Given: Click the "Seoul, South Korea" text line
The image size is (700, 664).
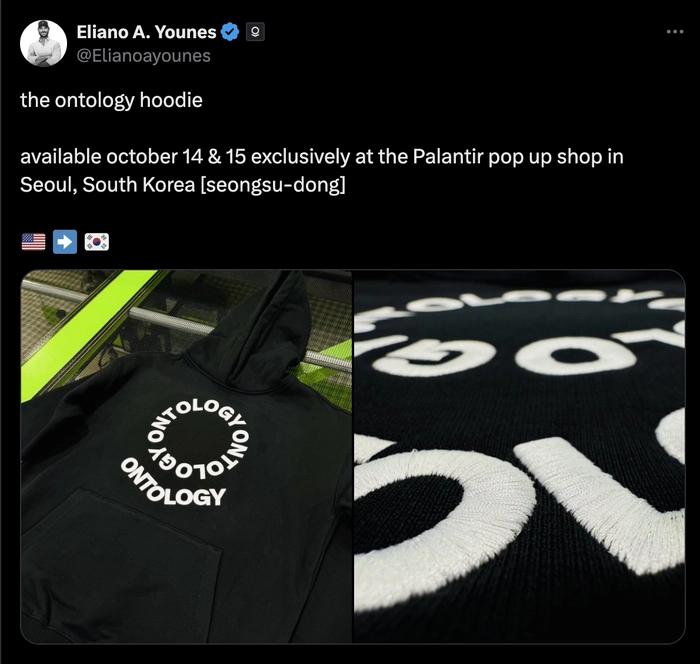Looking at the screenshot, I should [x=108, y=185].
